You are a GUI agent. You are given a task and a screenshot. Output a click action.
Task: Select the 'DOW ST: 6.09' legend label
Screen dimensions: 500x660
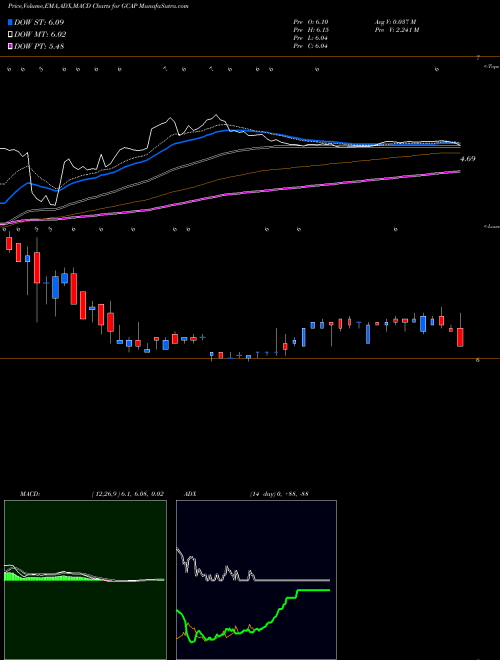(39, 22)
